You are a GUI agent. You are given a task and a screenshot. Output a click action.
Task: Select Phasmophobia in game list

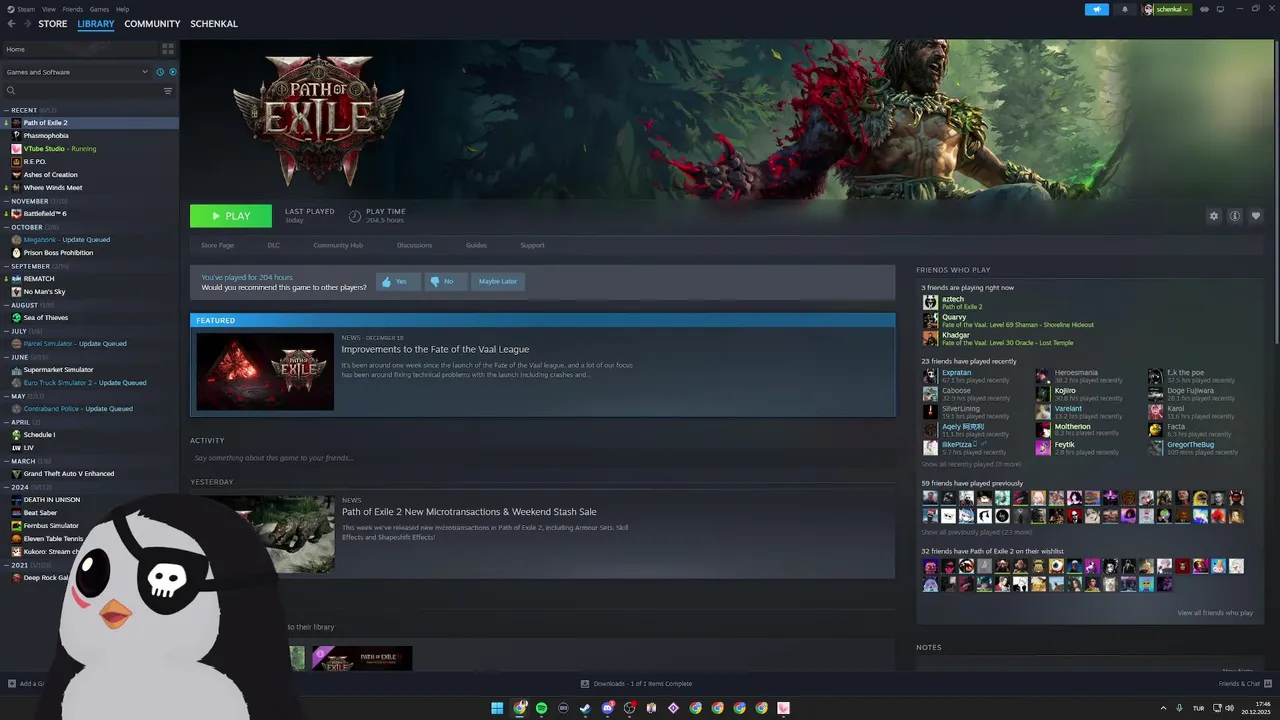46,136
